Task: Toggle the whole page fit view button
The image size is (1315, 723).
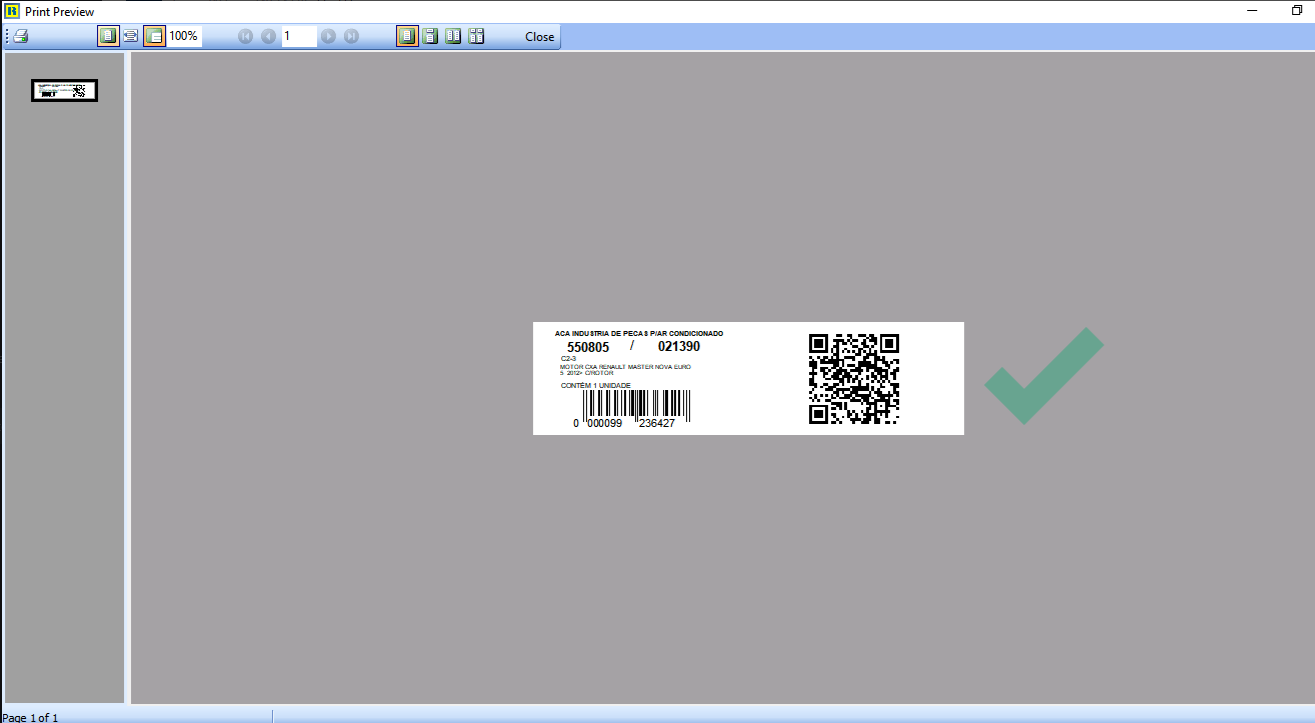Action: coord(108,36)
